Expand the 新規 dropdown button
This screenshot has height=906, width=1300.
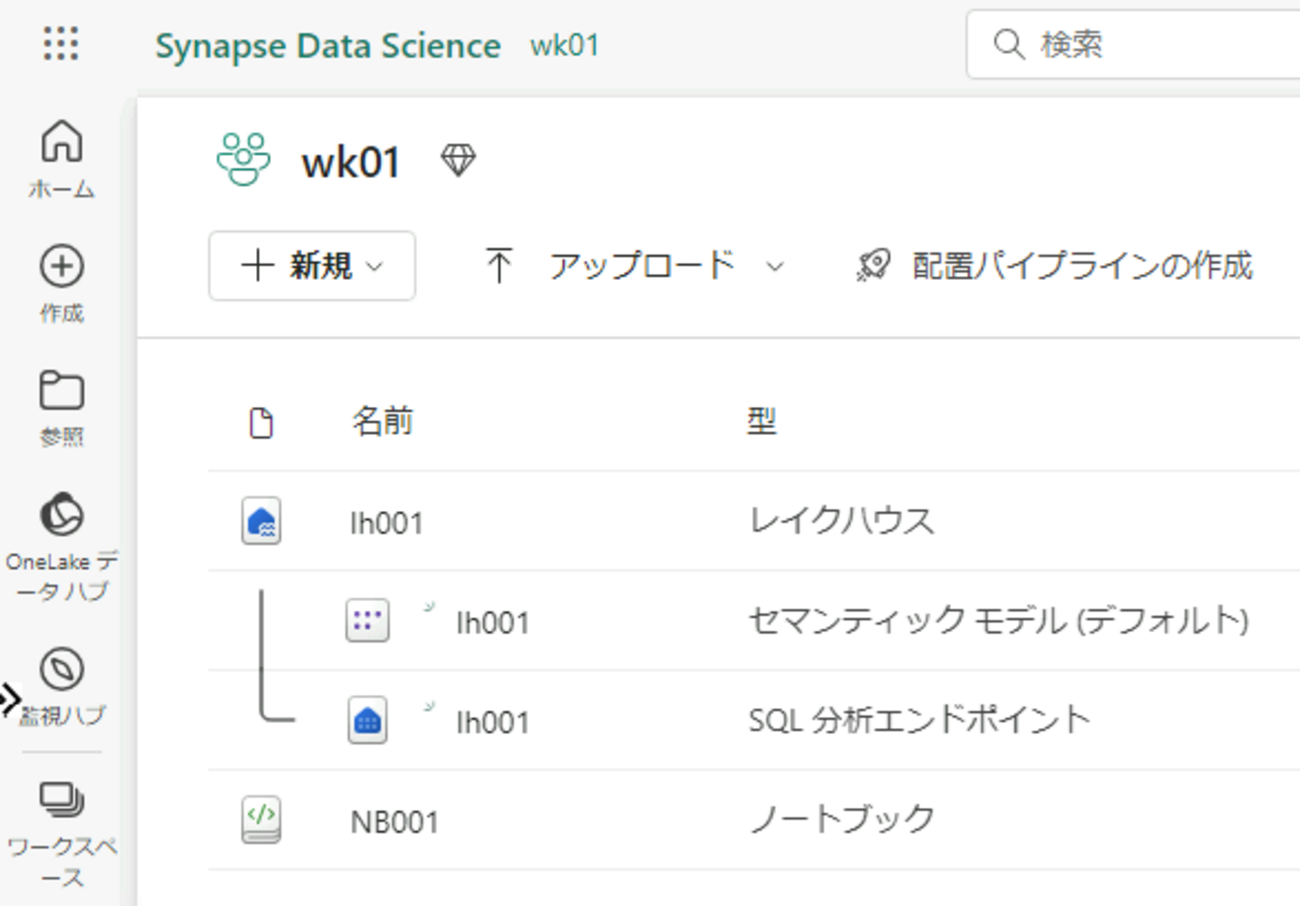coord(312,266)
